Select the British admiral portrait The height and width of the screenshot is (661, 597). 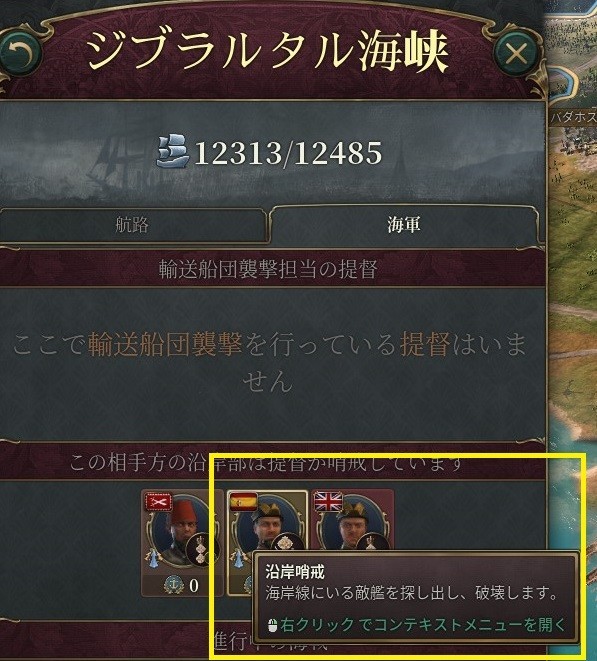(x=352, y=524)
